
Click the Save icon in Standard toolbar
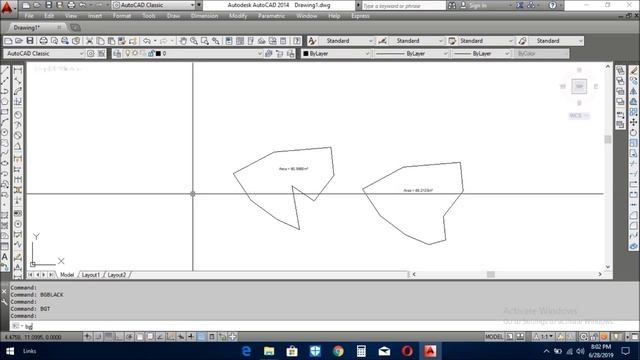pos(30,41)
